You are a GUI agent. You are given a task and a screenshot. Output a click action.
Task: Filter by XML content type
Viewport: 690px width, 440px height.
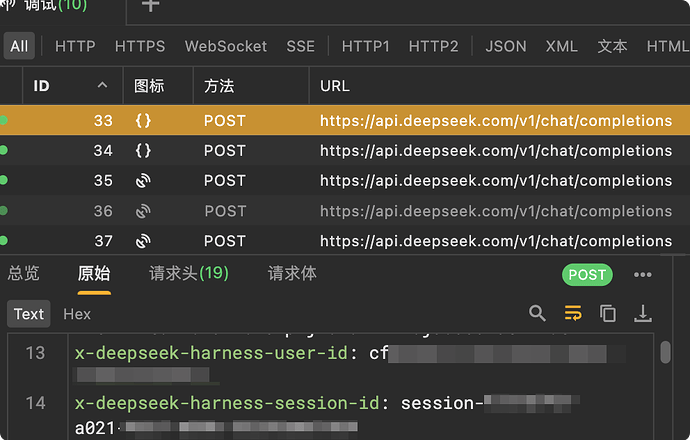562,46
